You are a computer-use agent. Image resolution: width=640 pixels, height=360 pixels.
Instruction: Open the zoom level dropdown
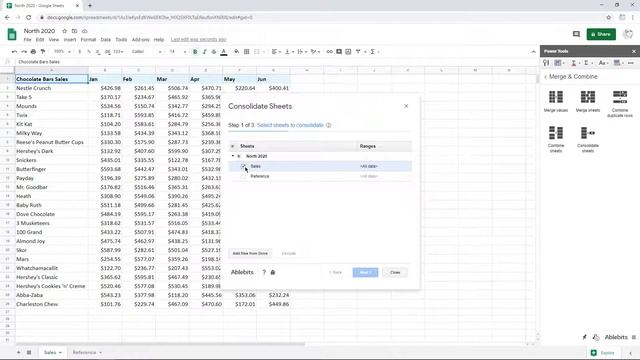(x=62, y=52)
